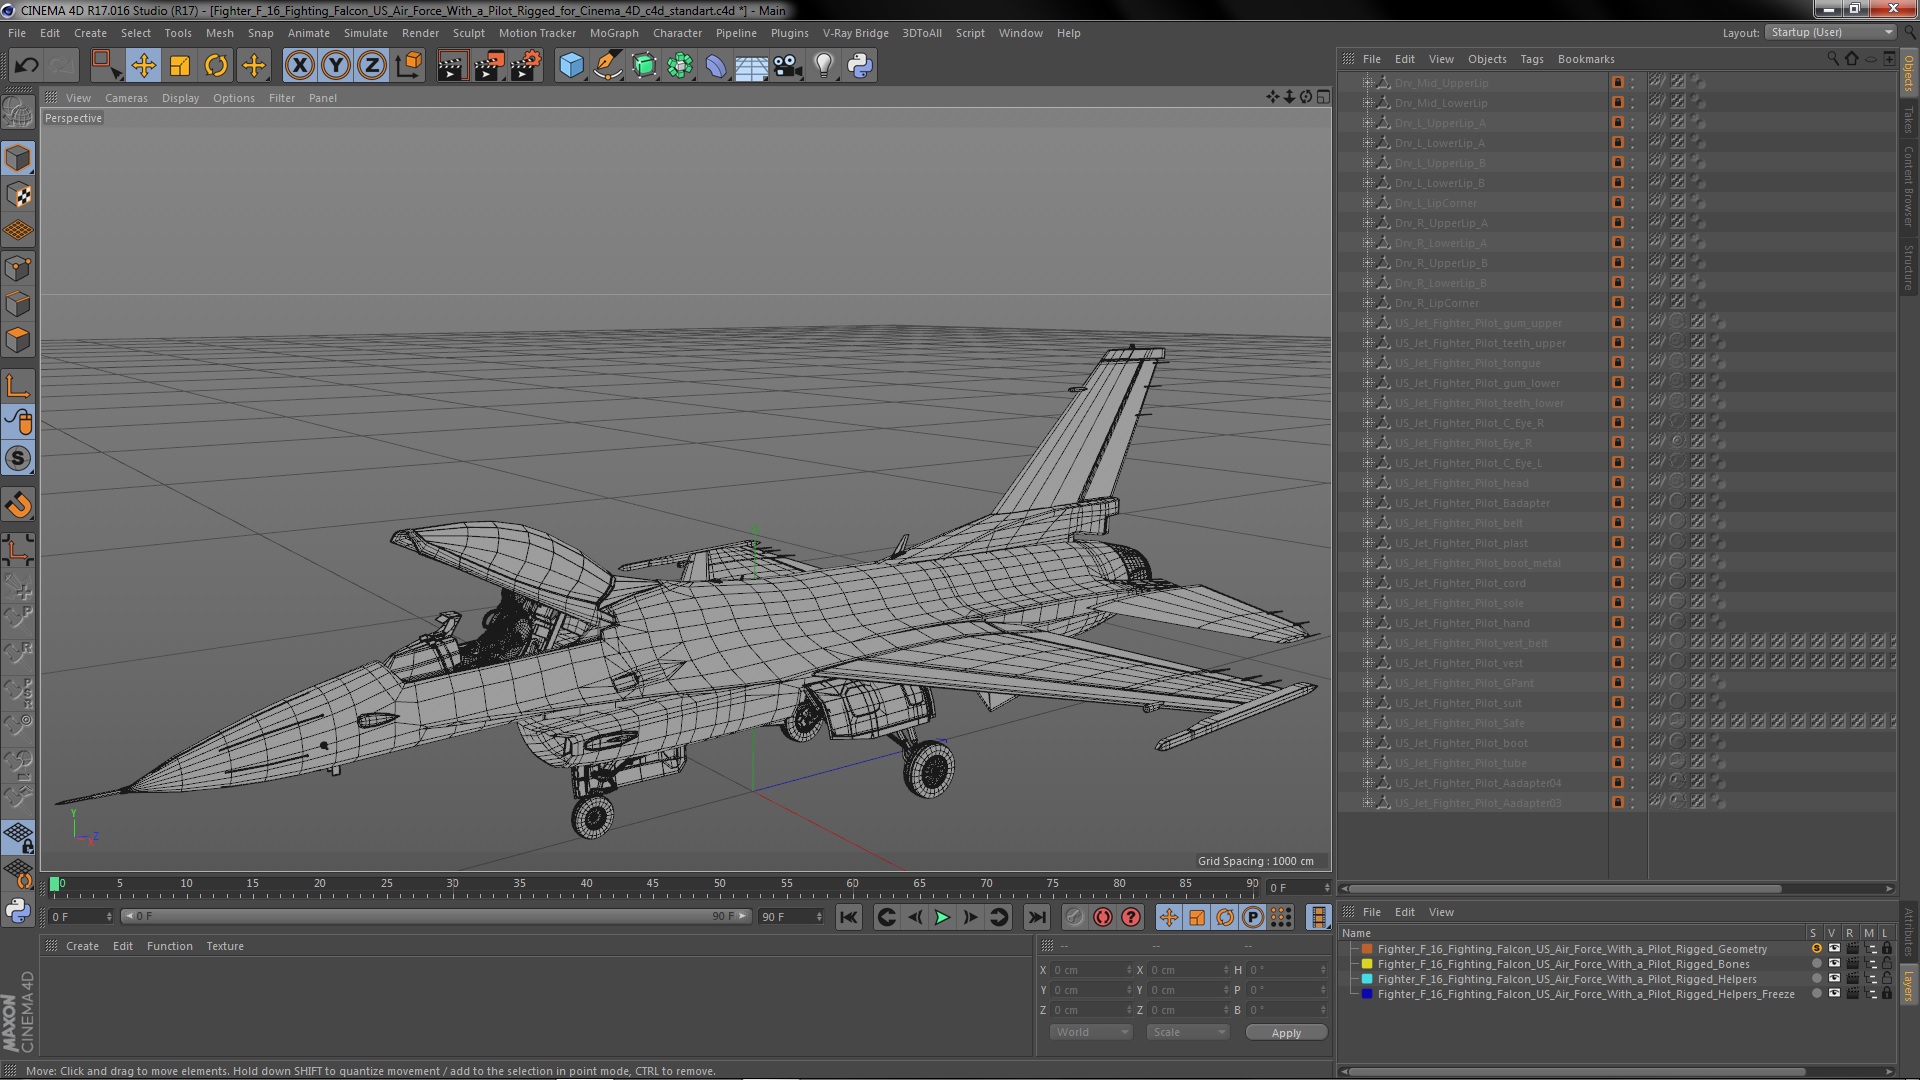
Task: Toggle the Z axis lock
Action: tap(372, 66)
